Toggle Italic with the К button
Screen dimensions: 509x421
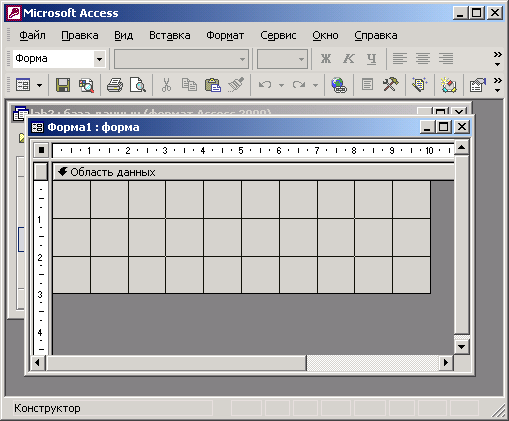point(349,59)
